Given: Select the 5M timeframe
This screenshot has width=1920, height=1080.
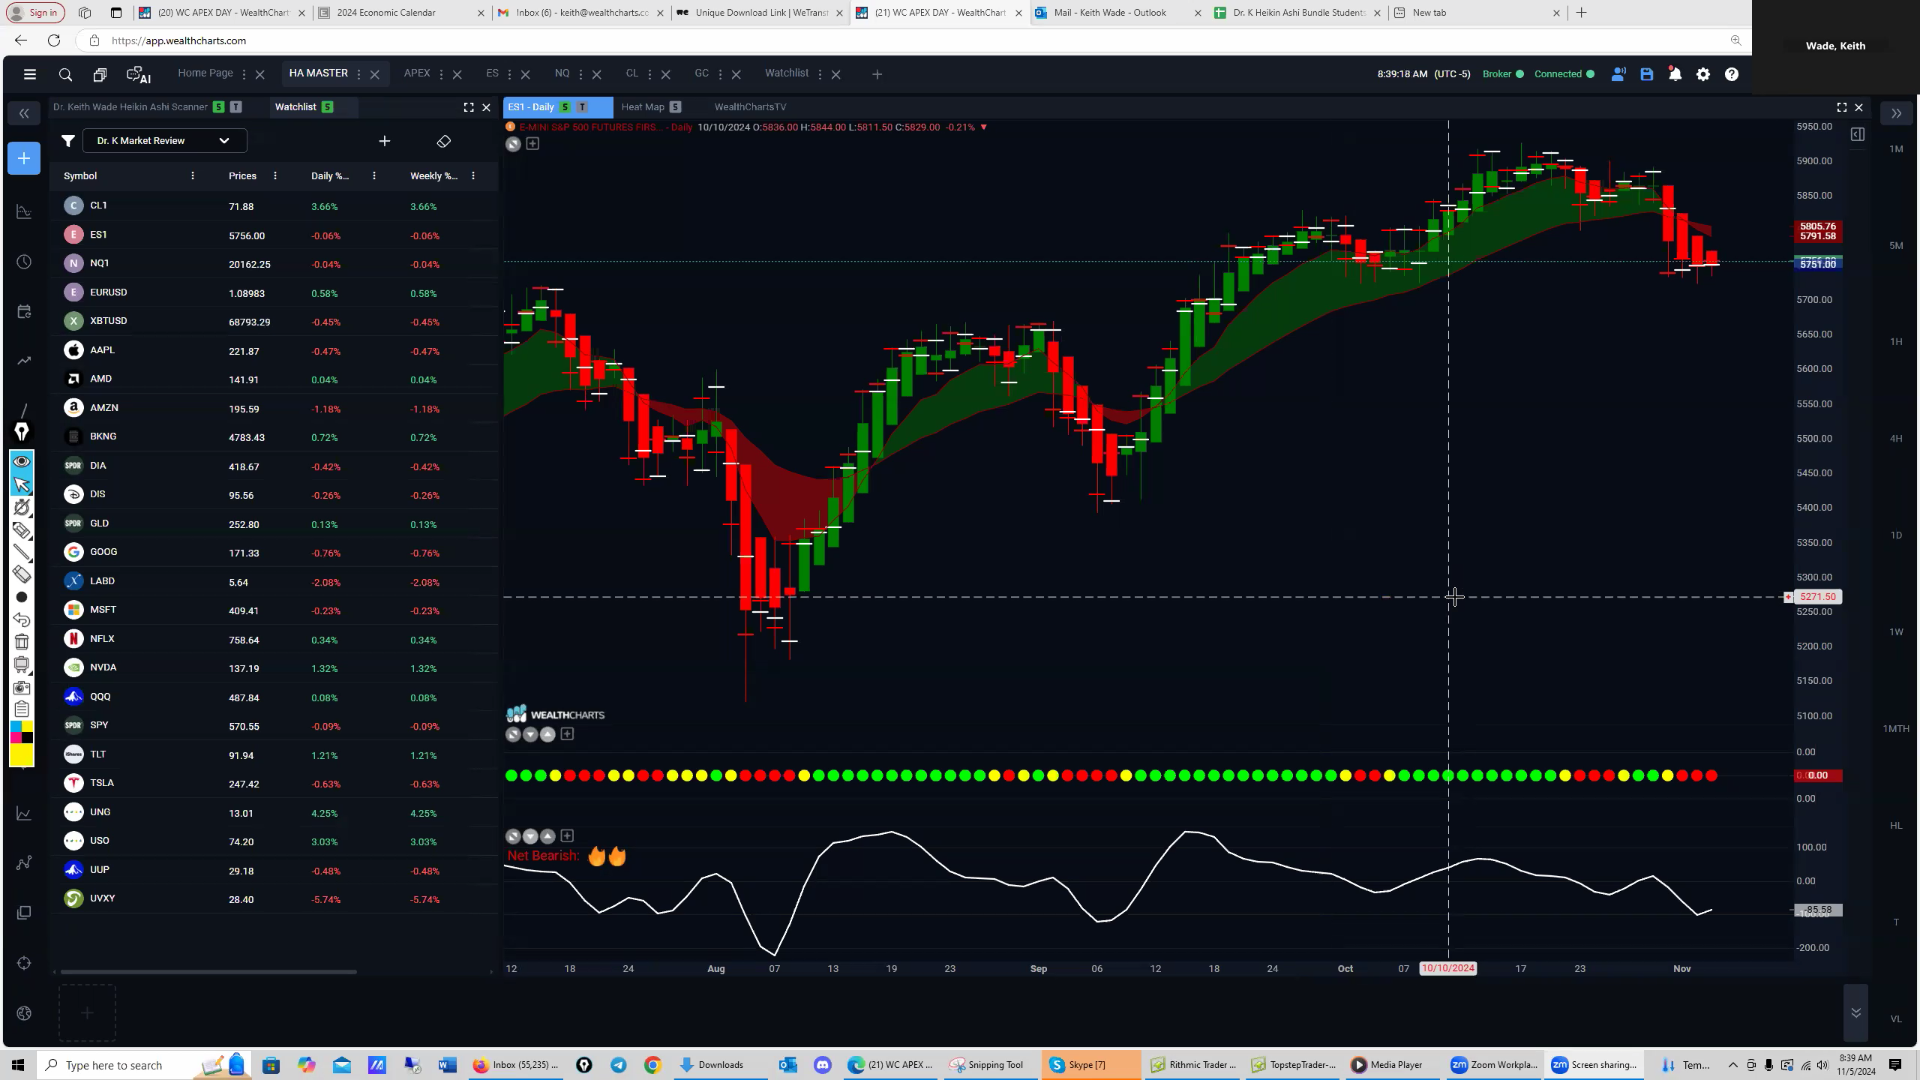Looking at the screenshot, I should coord(1896,245).
